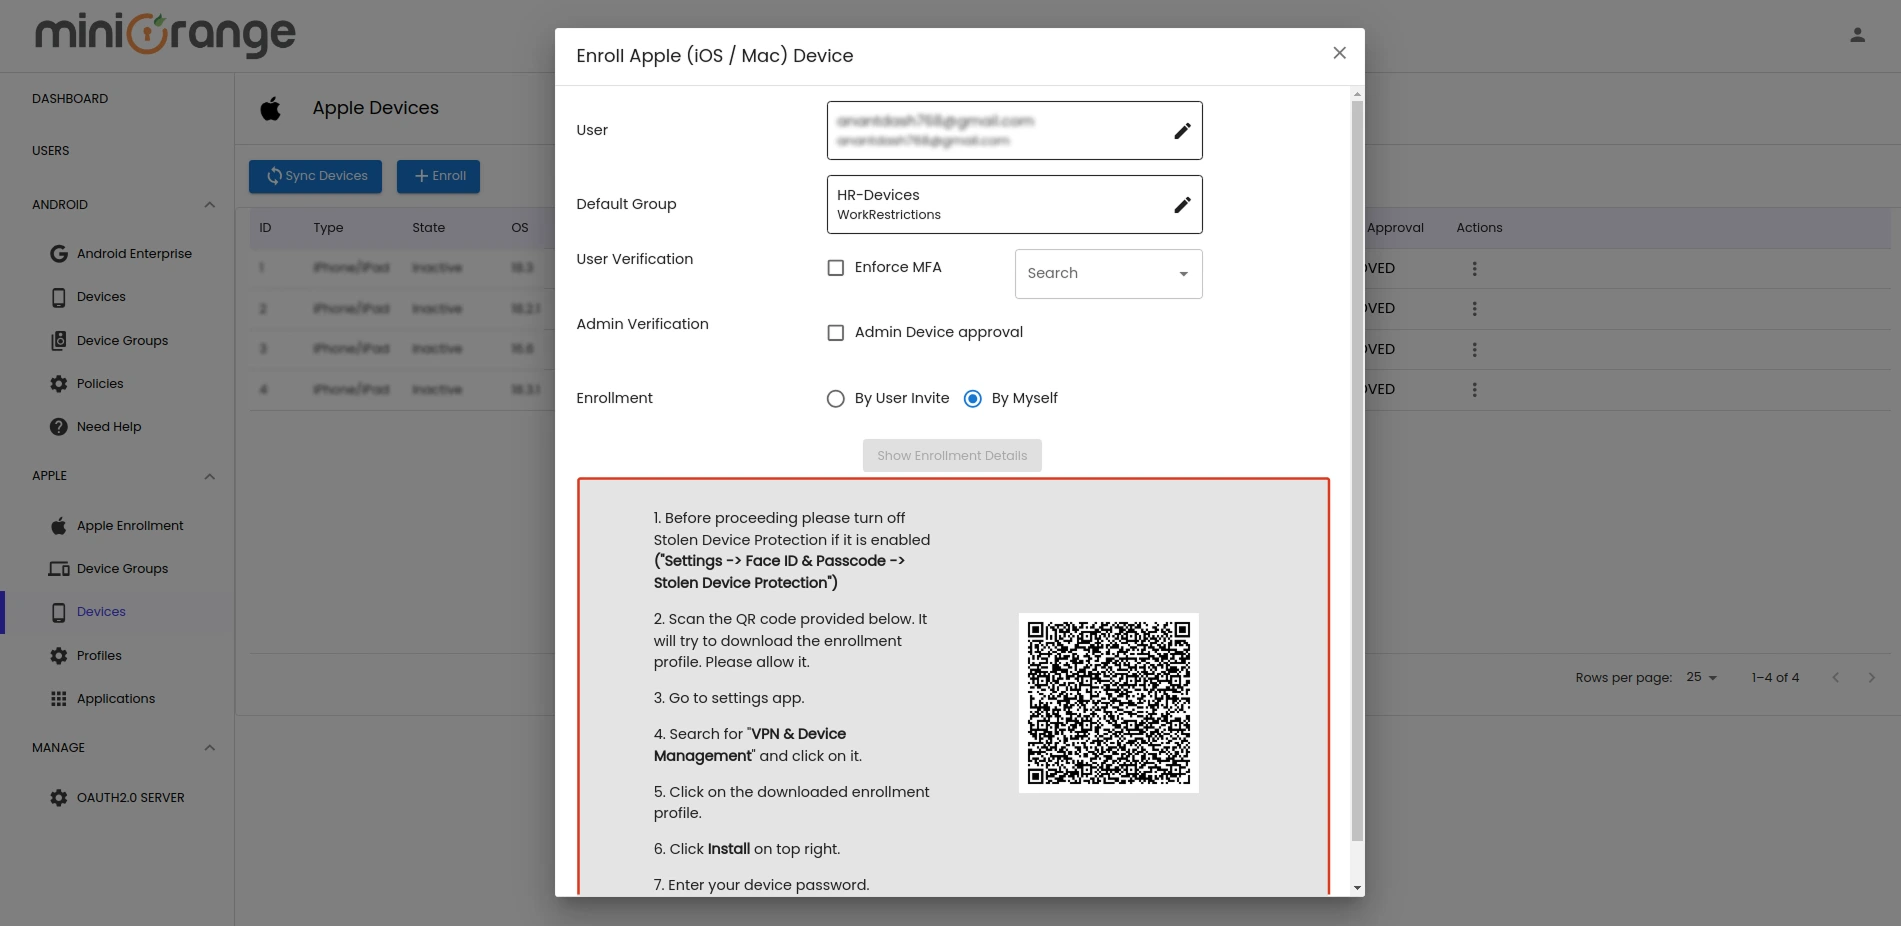Enable the Enforce MFA checkbox

coord(836,267)
